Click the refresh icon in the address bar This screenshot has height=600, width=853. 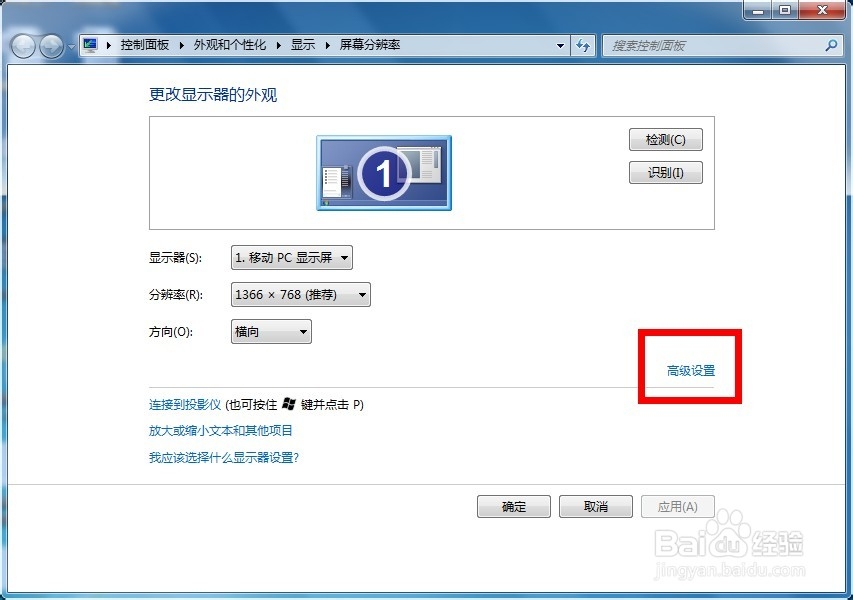pyautogui.click(x=582, y=45)
